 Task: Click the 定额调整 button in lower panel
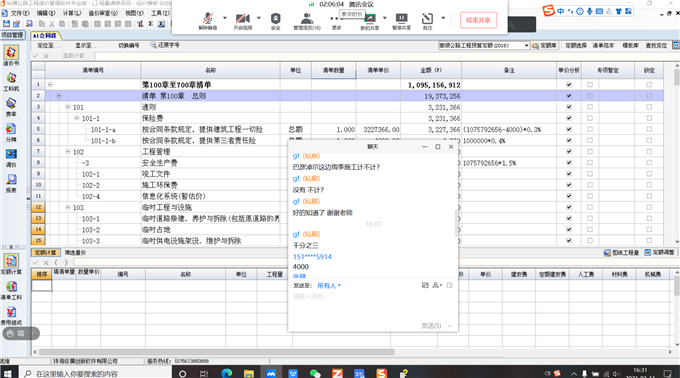coord(659,252)
